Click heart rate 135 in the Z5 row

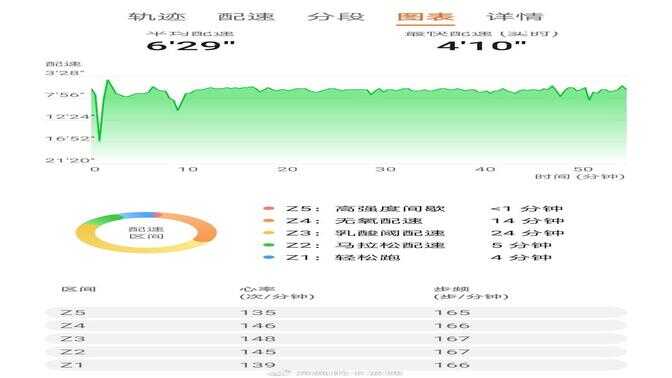tap(258, 312)
